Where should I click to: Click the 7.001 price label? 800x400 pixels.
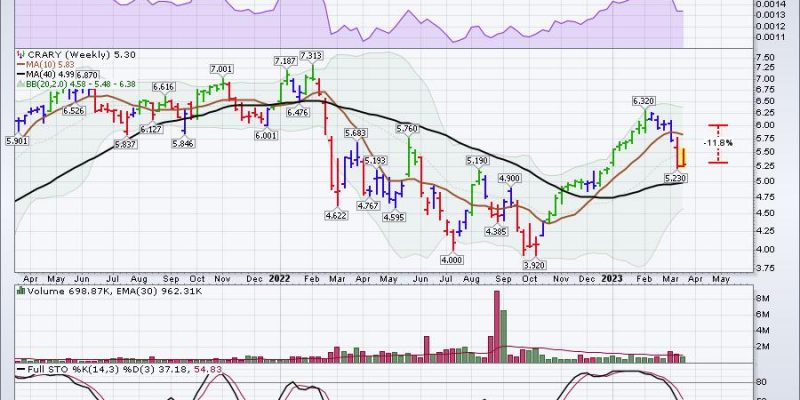pyautogui.click(x=221, y=69)
